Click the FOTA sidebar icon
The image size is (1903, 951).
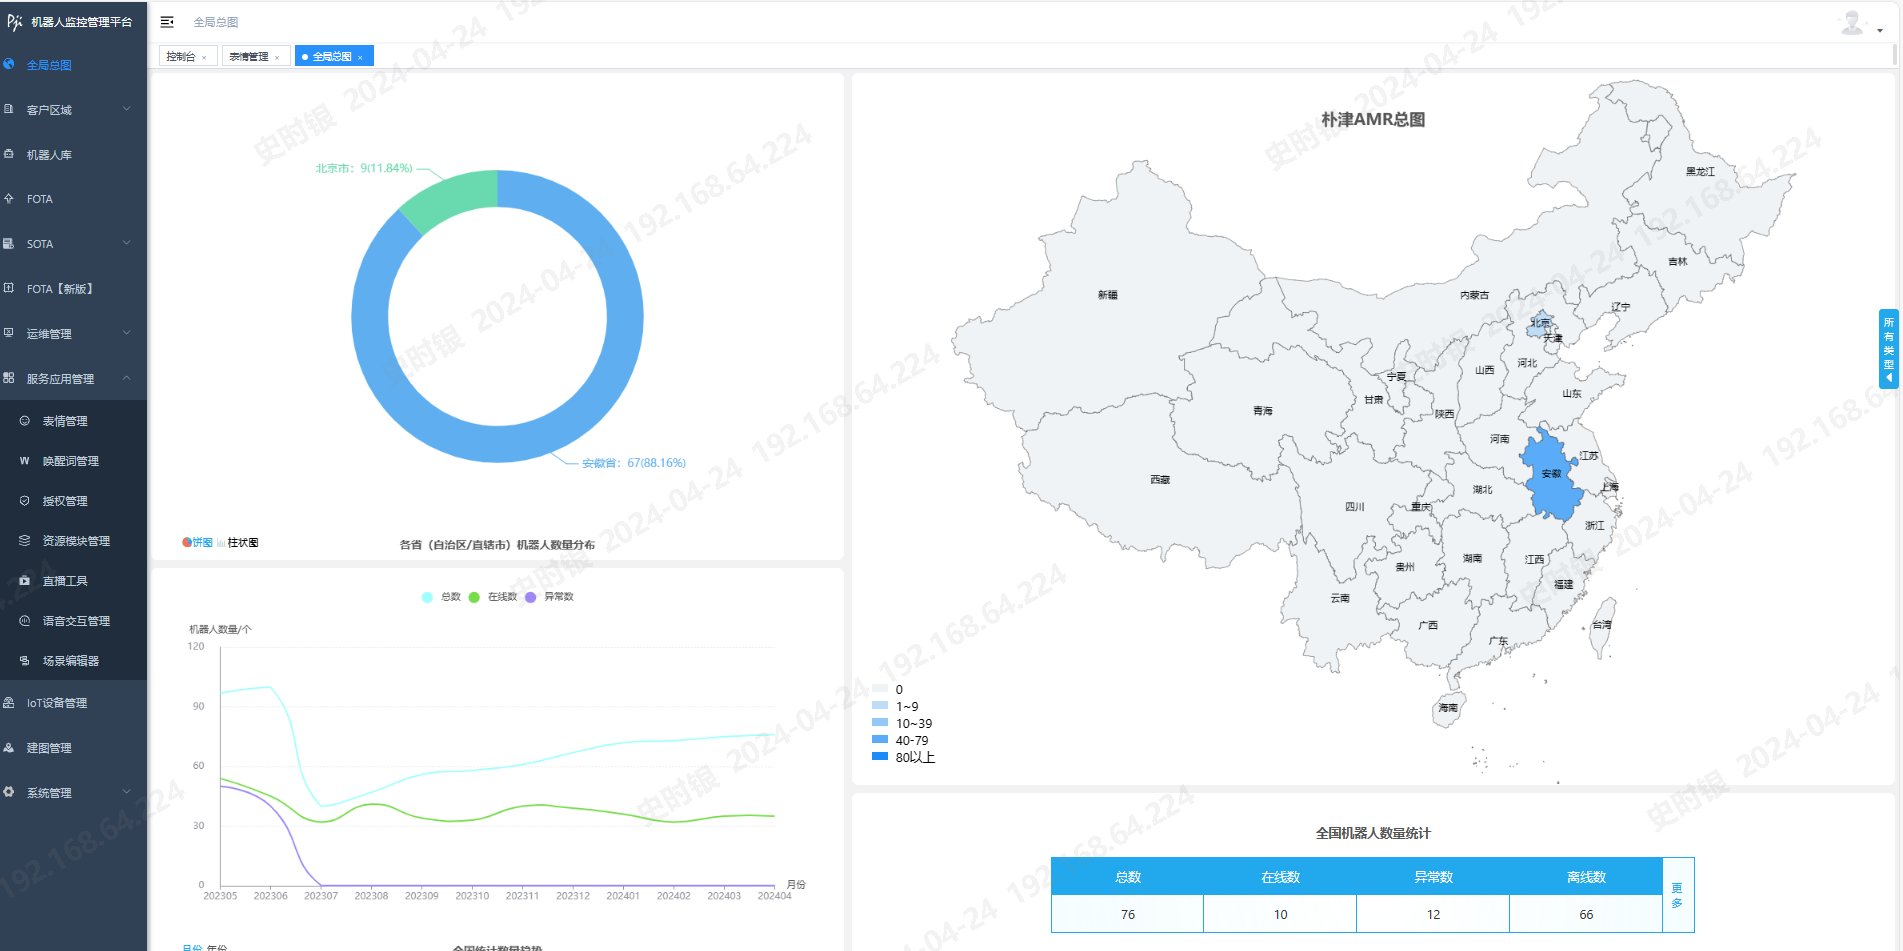click(x=9, y=198)
